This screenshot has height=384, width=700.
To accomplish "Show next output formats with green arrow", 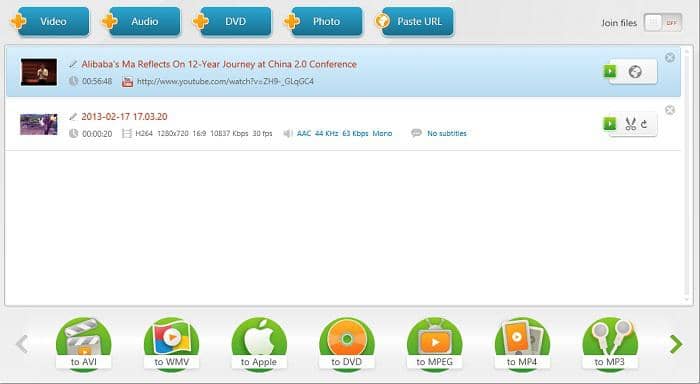I will coord(676,344).
